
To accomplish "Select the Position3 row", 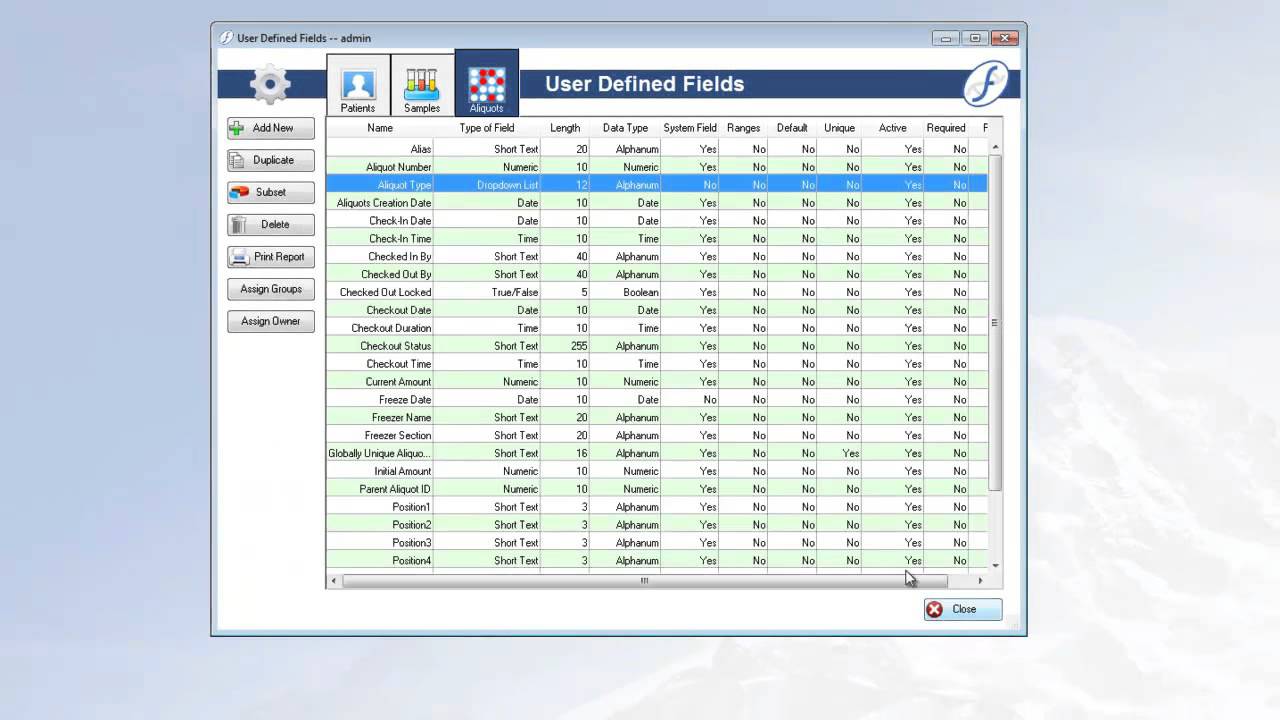I will click(657, 543).
